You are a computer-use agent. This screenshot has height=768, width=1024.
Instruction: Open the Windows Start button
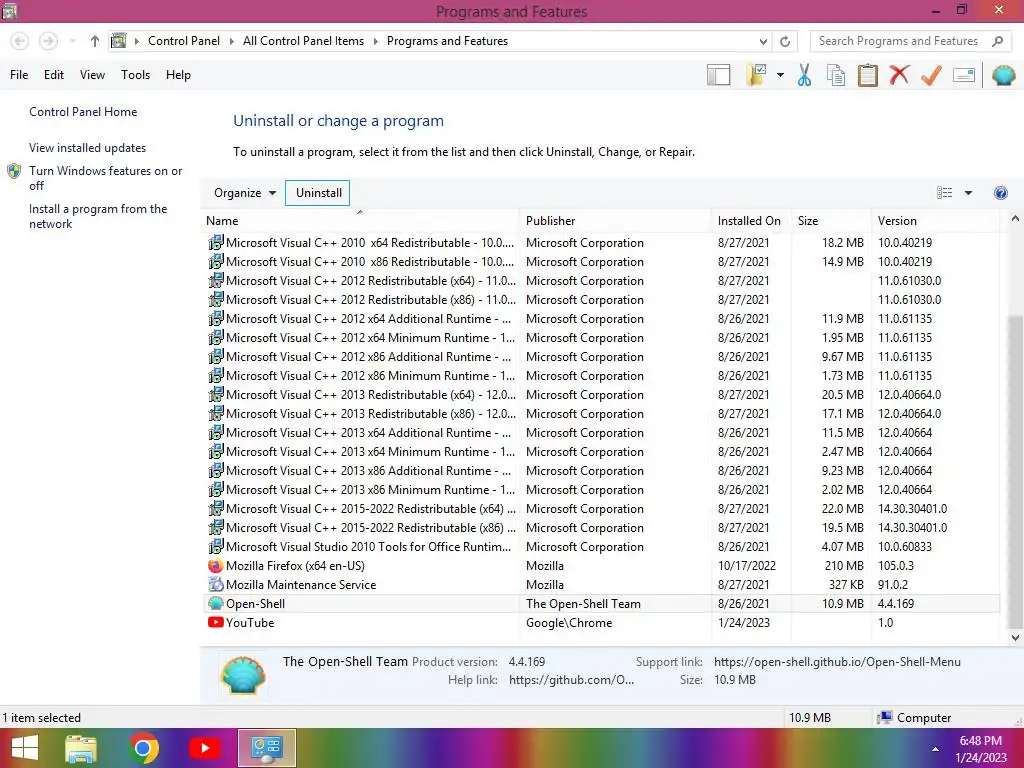[25, 748]
